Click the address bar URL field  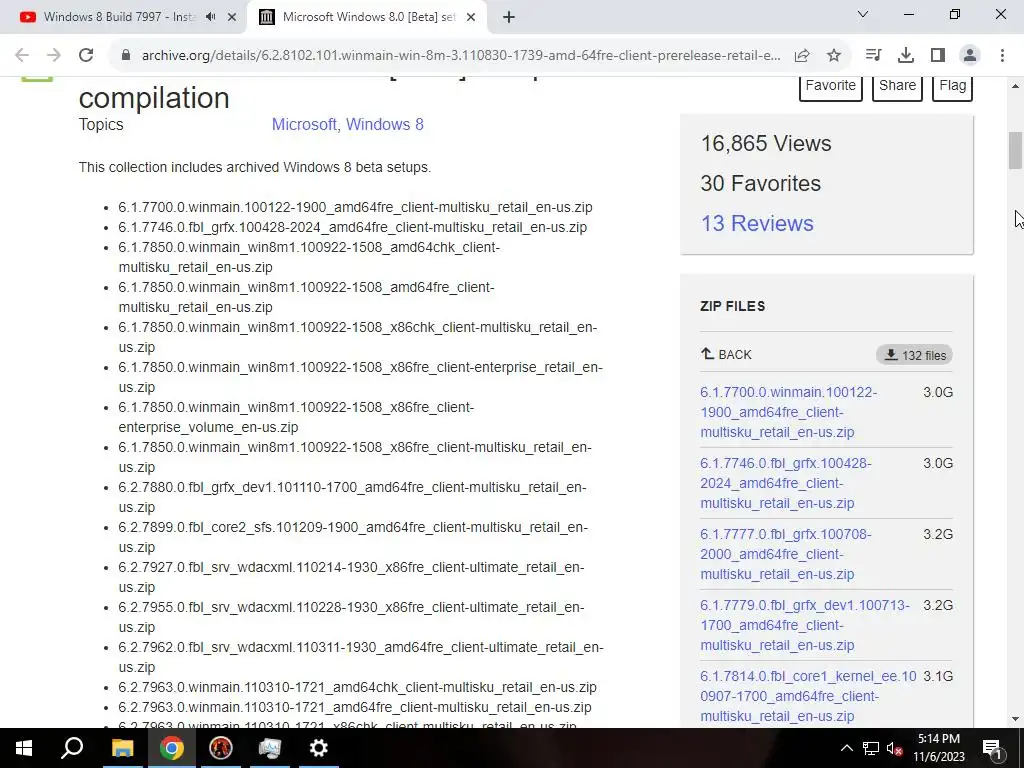pyautogui.click(x=460, y=56)
